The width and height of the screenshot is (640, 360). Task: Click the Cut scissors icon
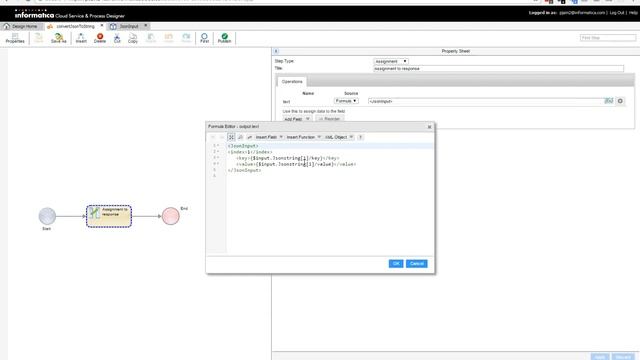pyautogui.click(x=117, y=38)
